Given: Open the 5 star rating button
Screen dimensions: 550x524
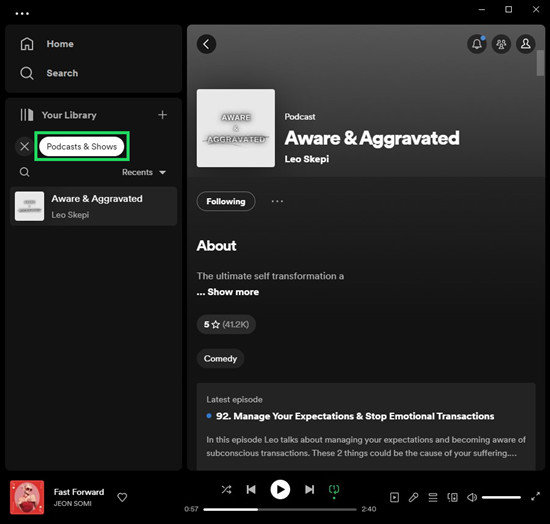Looking at the screenshot, I should [226, 324].
